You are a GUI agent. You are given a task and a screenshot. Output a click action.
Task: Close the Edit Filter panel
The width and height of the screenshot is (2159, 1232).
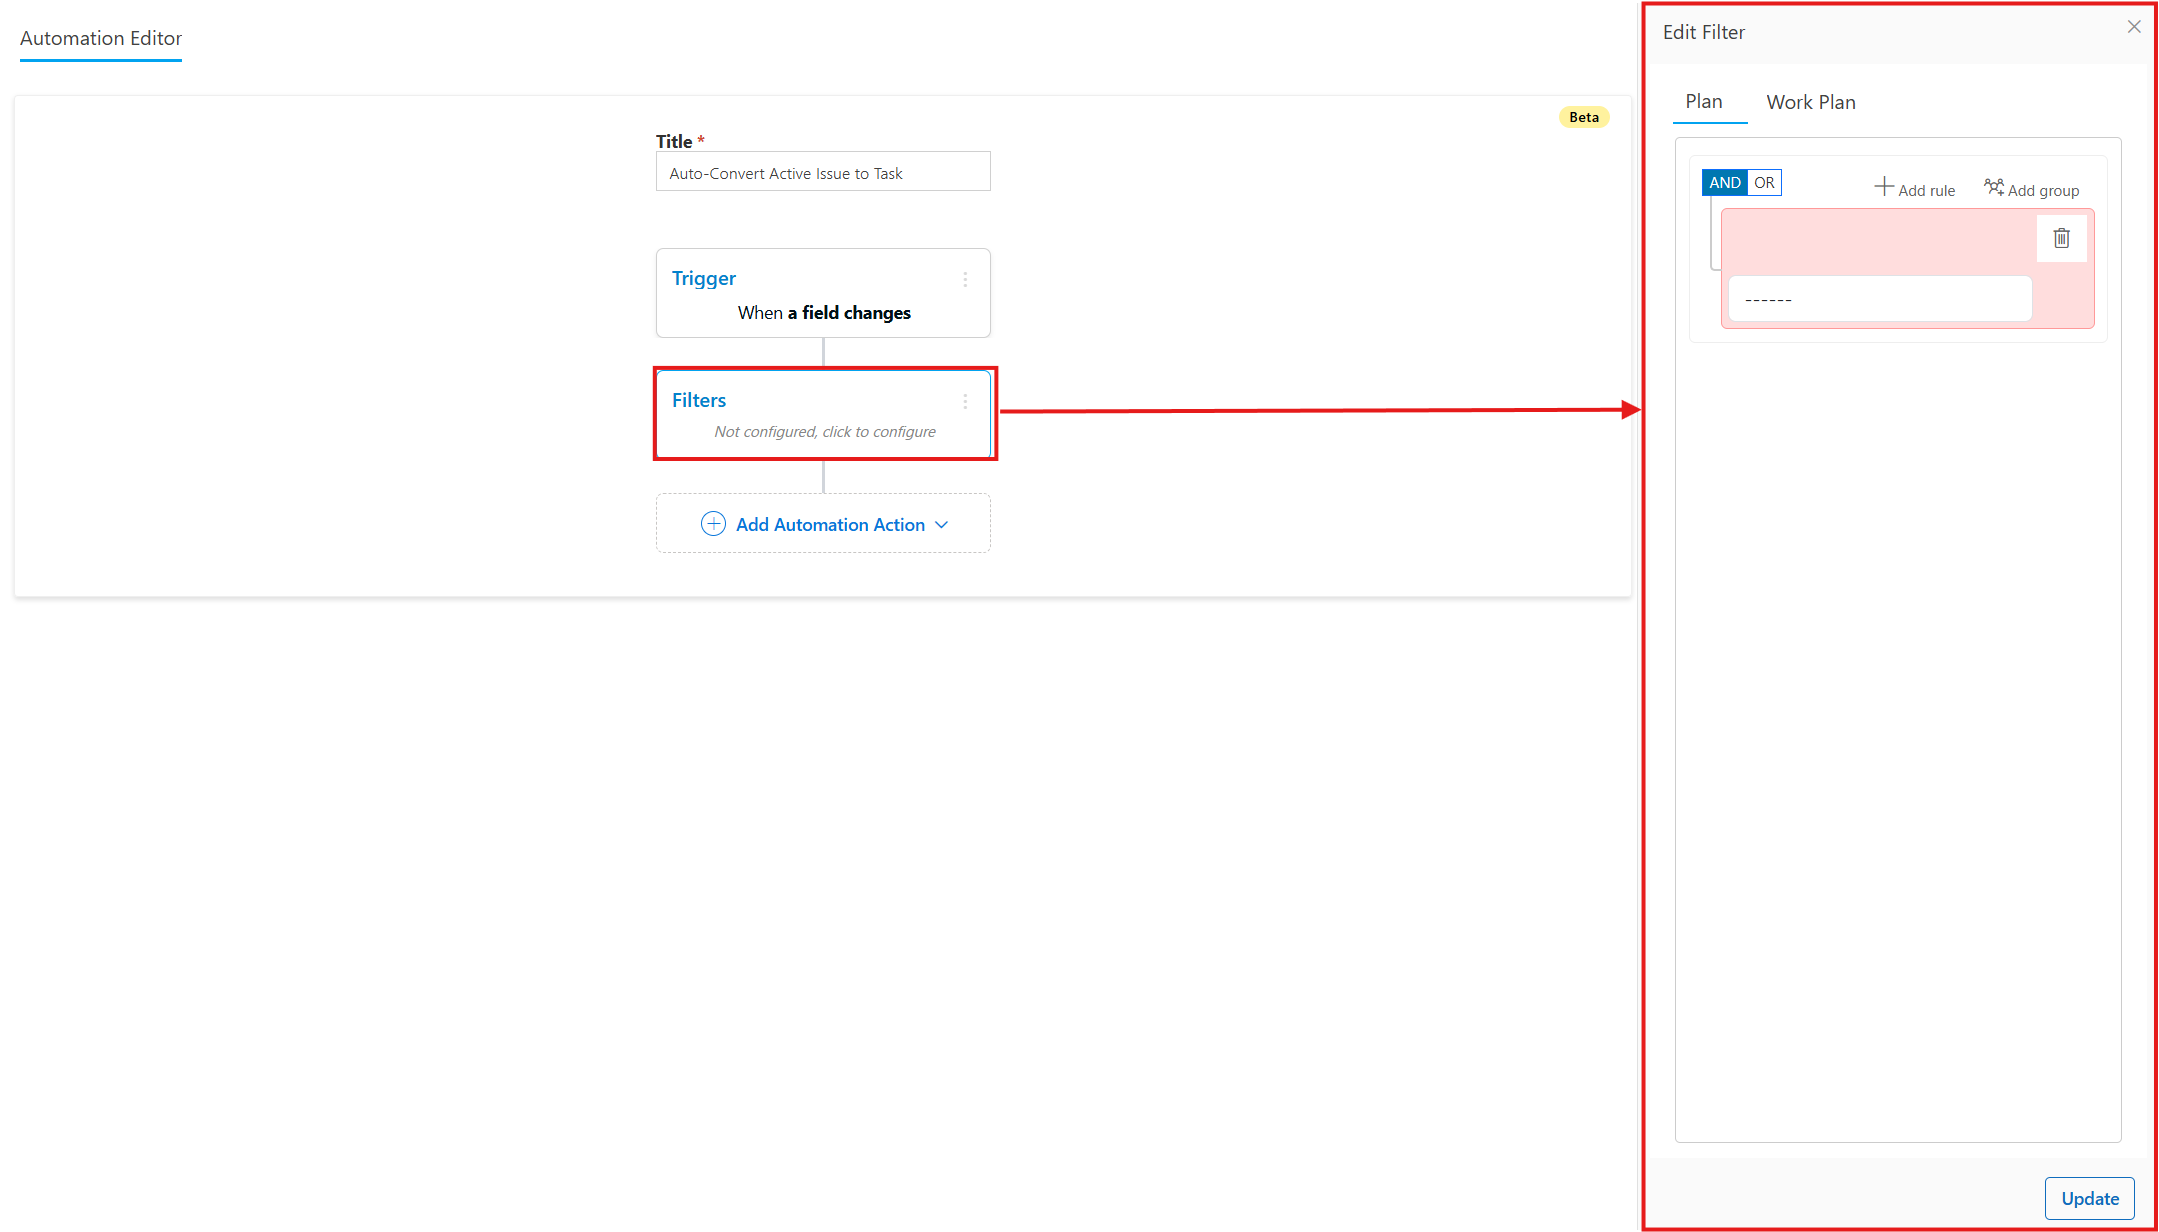2134,27
